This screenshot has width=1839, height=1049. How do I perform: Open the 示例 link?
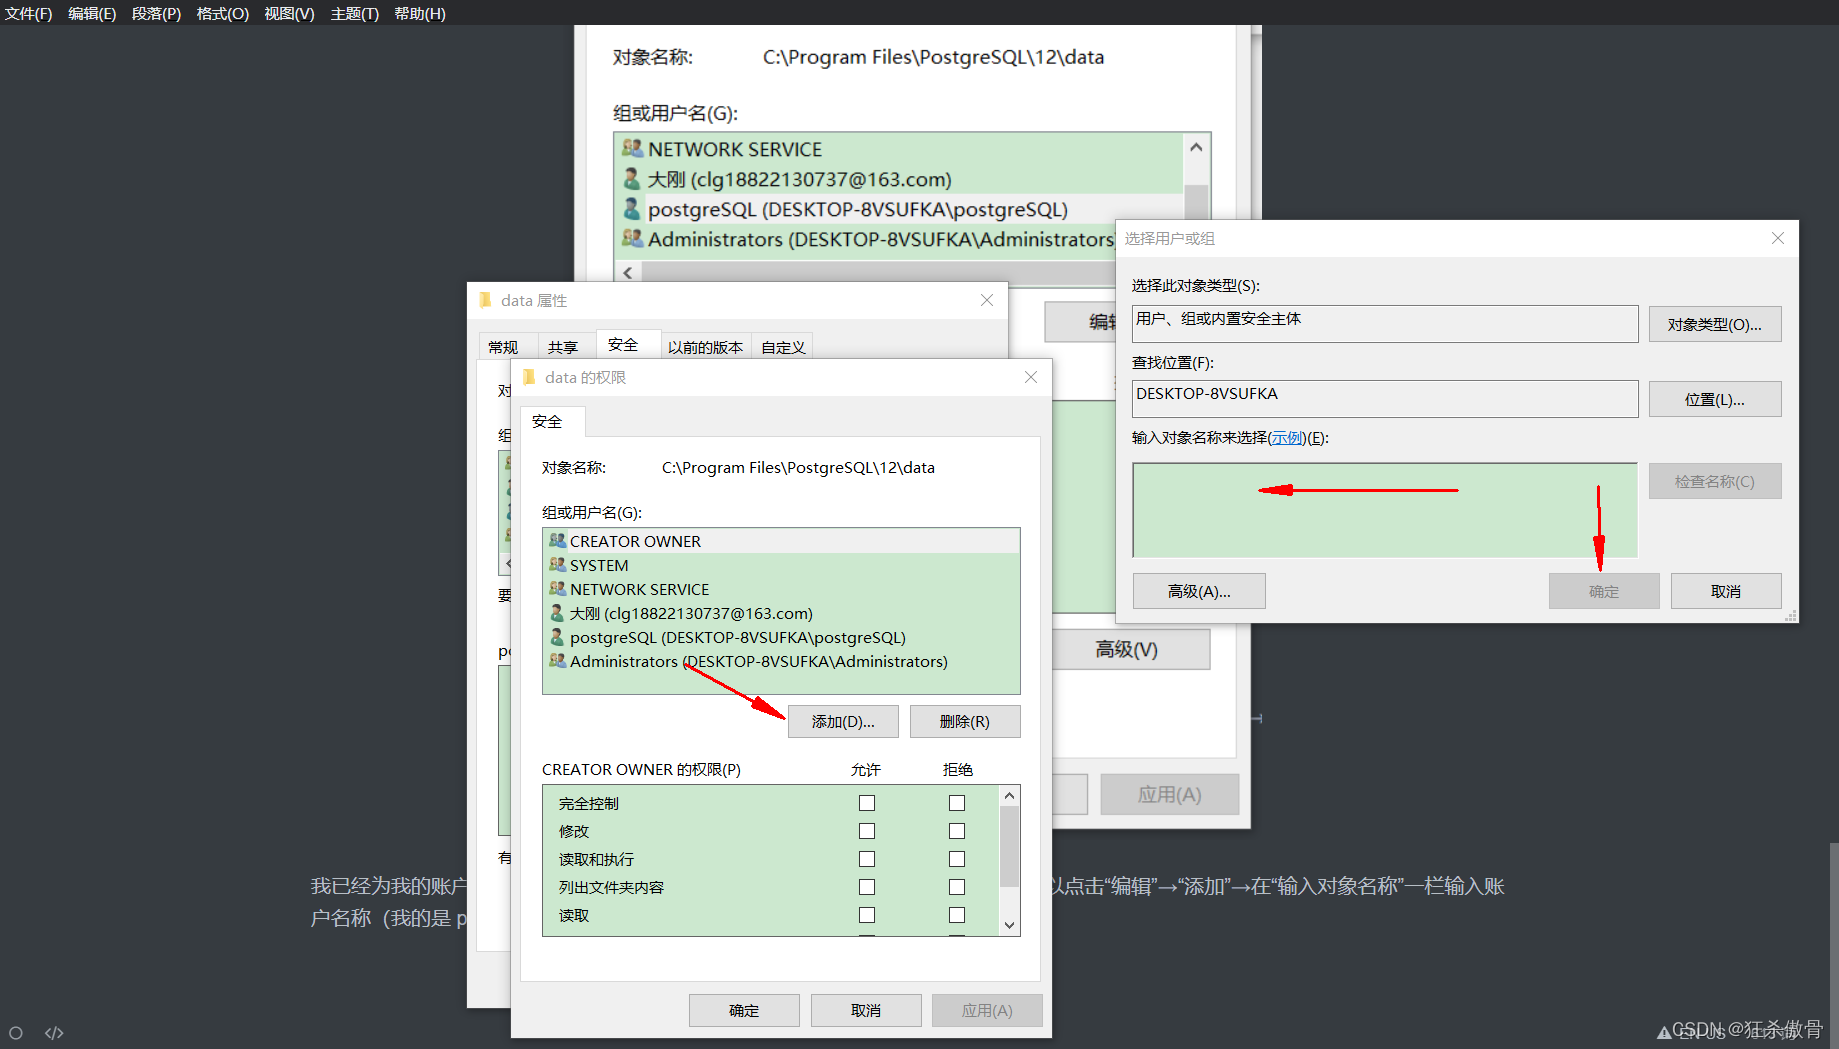click(x=1287, y=437)
